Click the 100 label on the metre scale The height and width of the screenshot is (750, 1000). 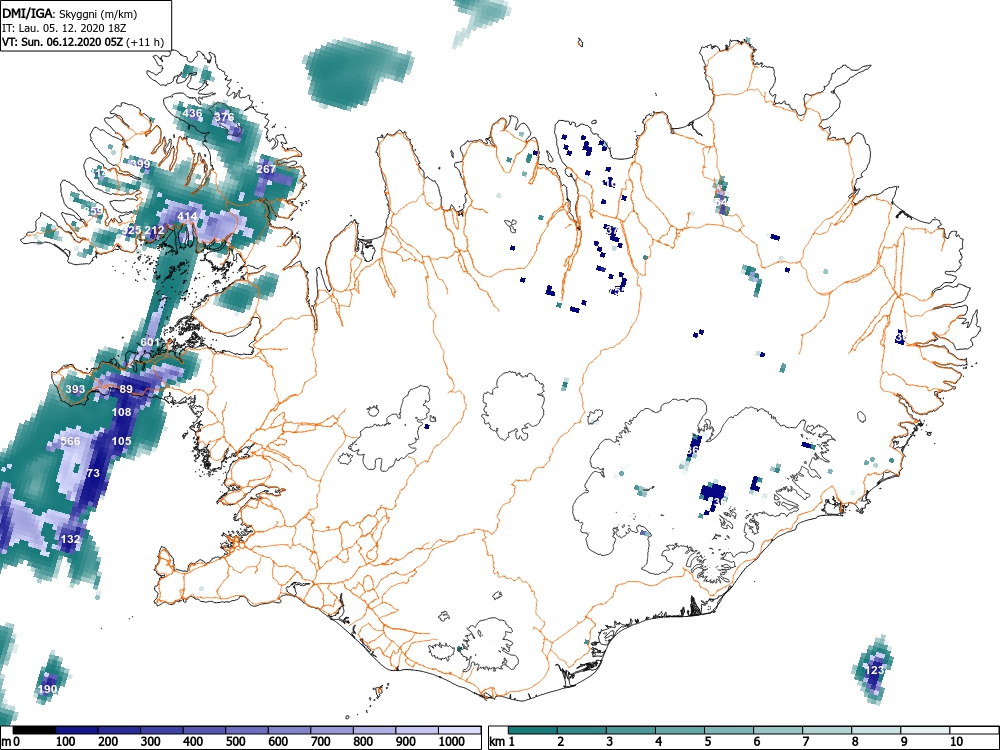click(66, 741)
